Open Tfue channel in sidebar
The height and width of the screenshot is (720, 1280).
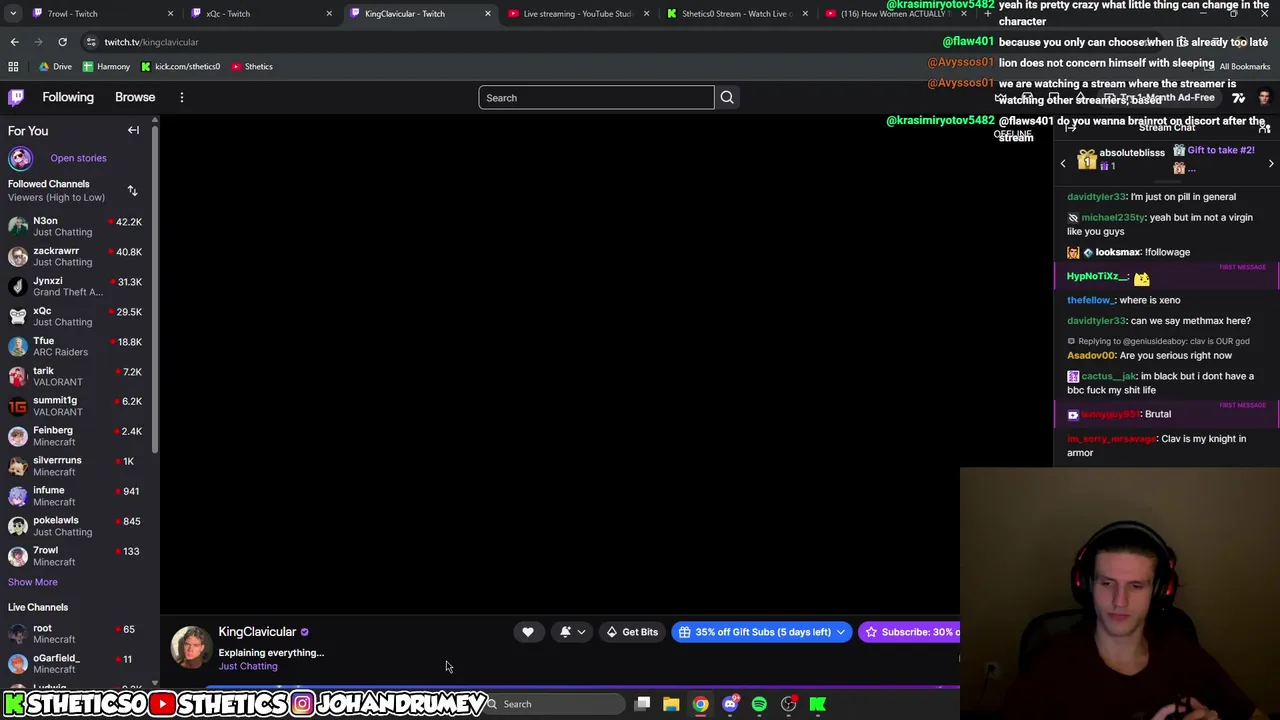click(76, 346)
